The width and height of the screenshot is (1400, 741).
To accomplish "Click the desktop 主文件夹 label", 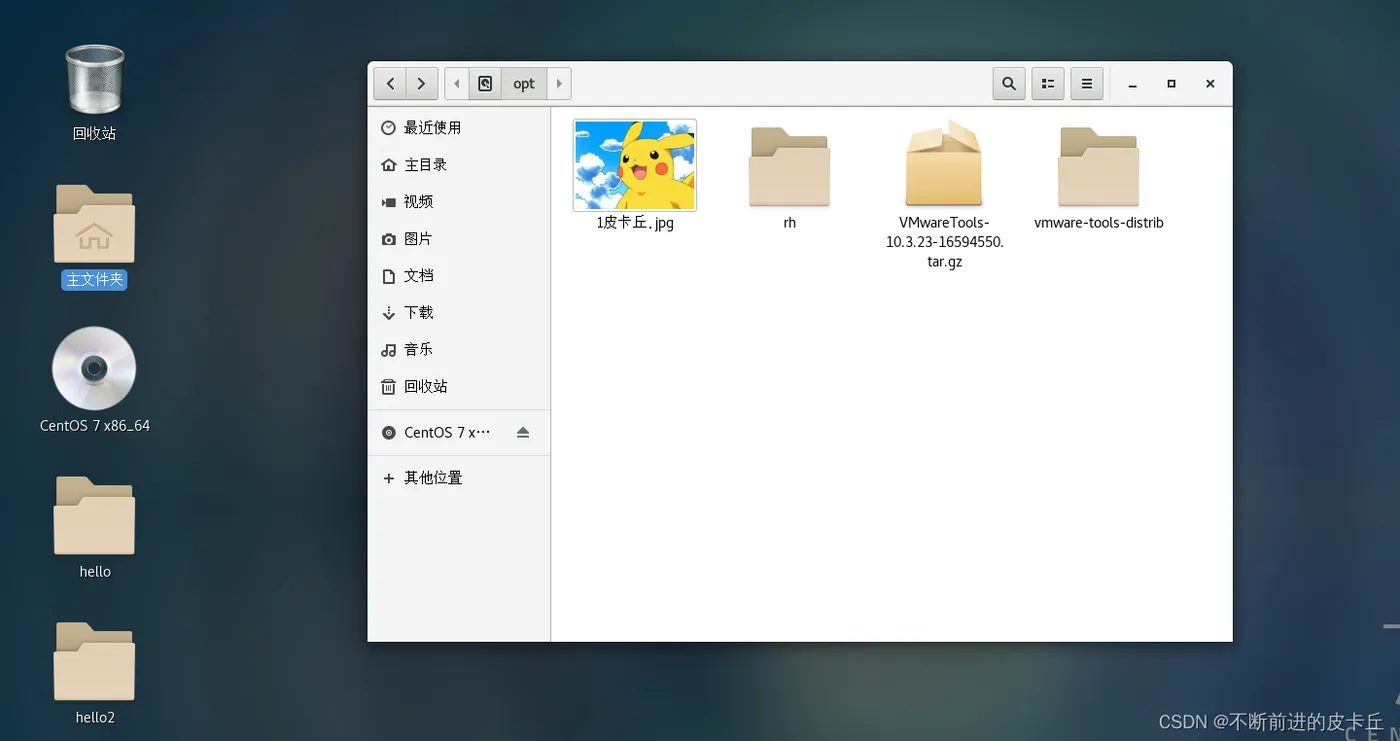I will pos(94,280).
